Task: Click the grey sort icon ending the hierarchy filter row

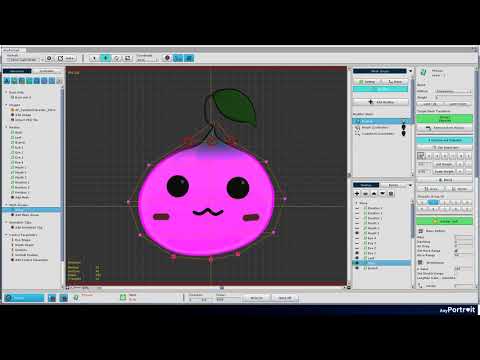Action: coord(59,81)
